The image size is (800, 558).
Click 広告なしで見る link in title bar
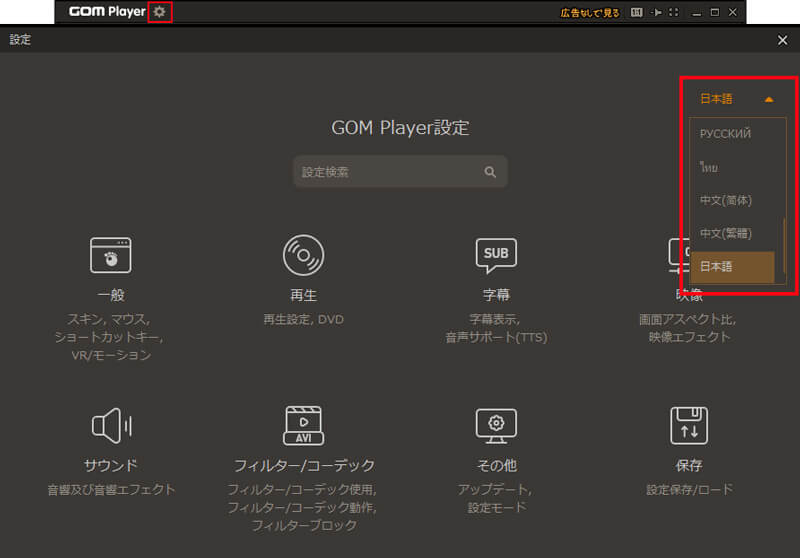[x=590, y=13]
